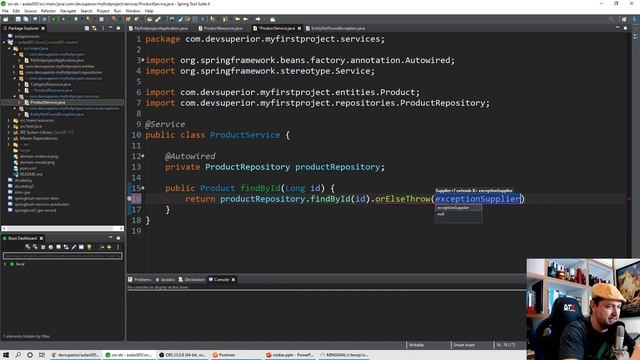Click the Boot Dashboard filter input field

point(62,256)
